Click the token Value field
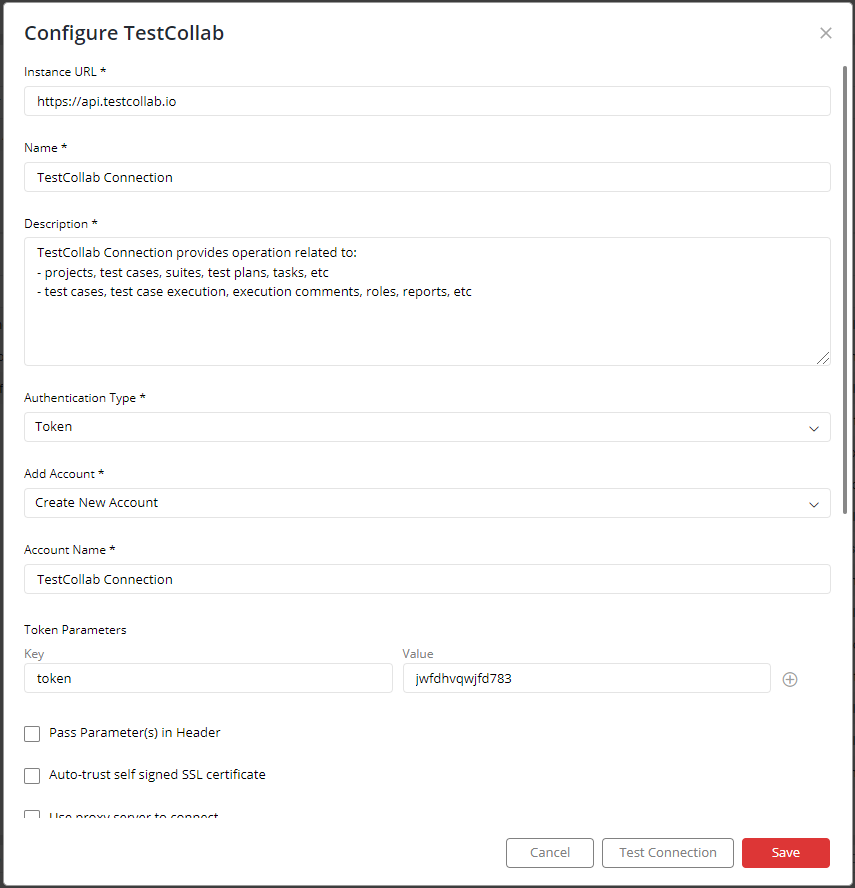 (587, 678)
